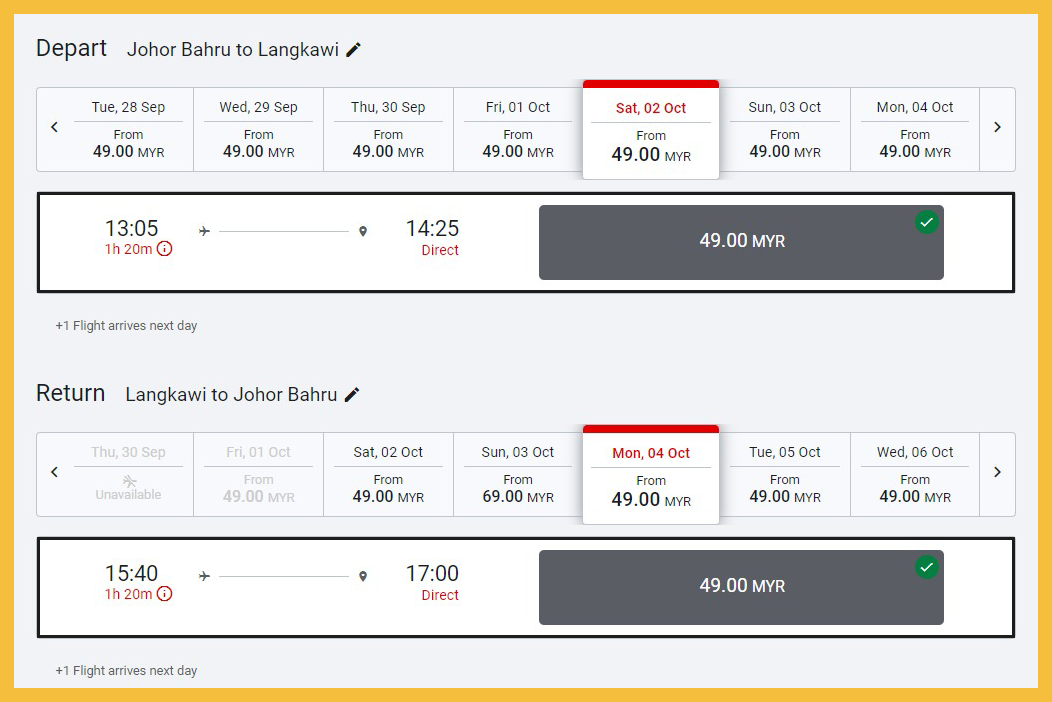Choose Tue, 05 Oct return date
This screenshot has height=702, width=1052.
pos(785,475)
